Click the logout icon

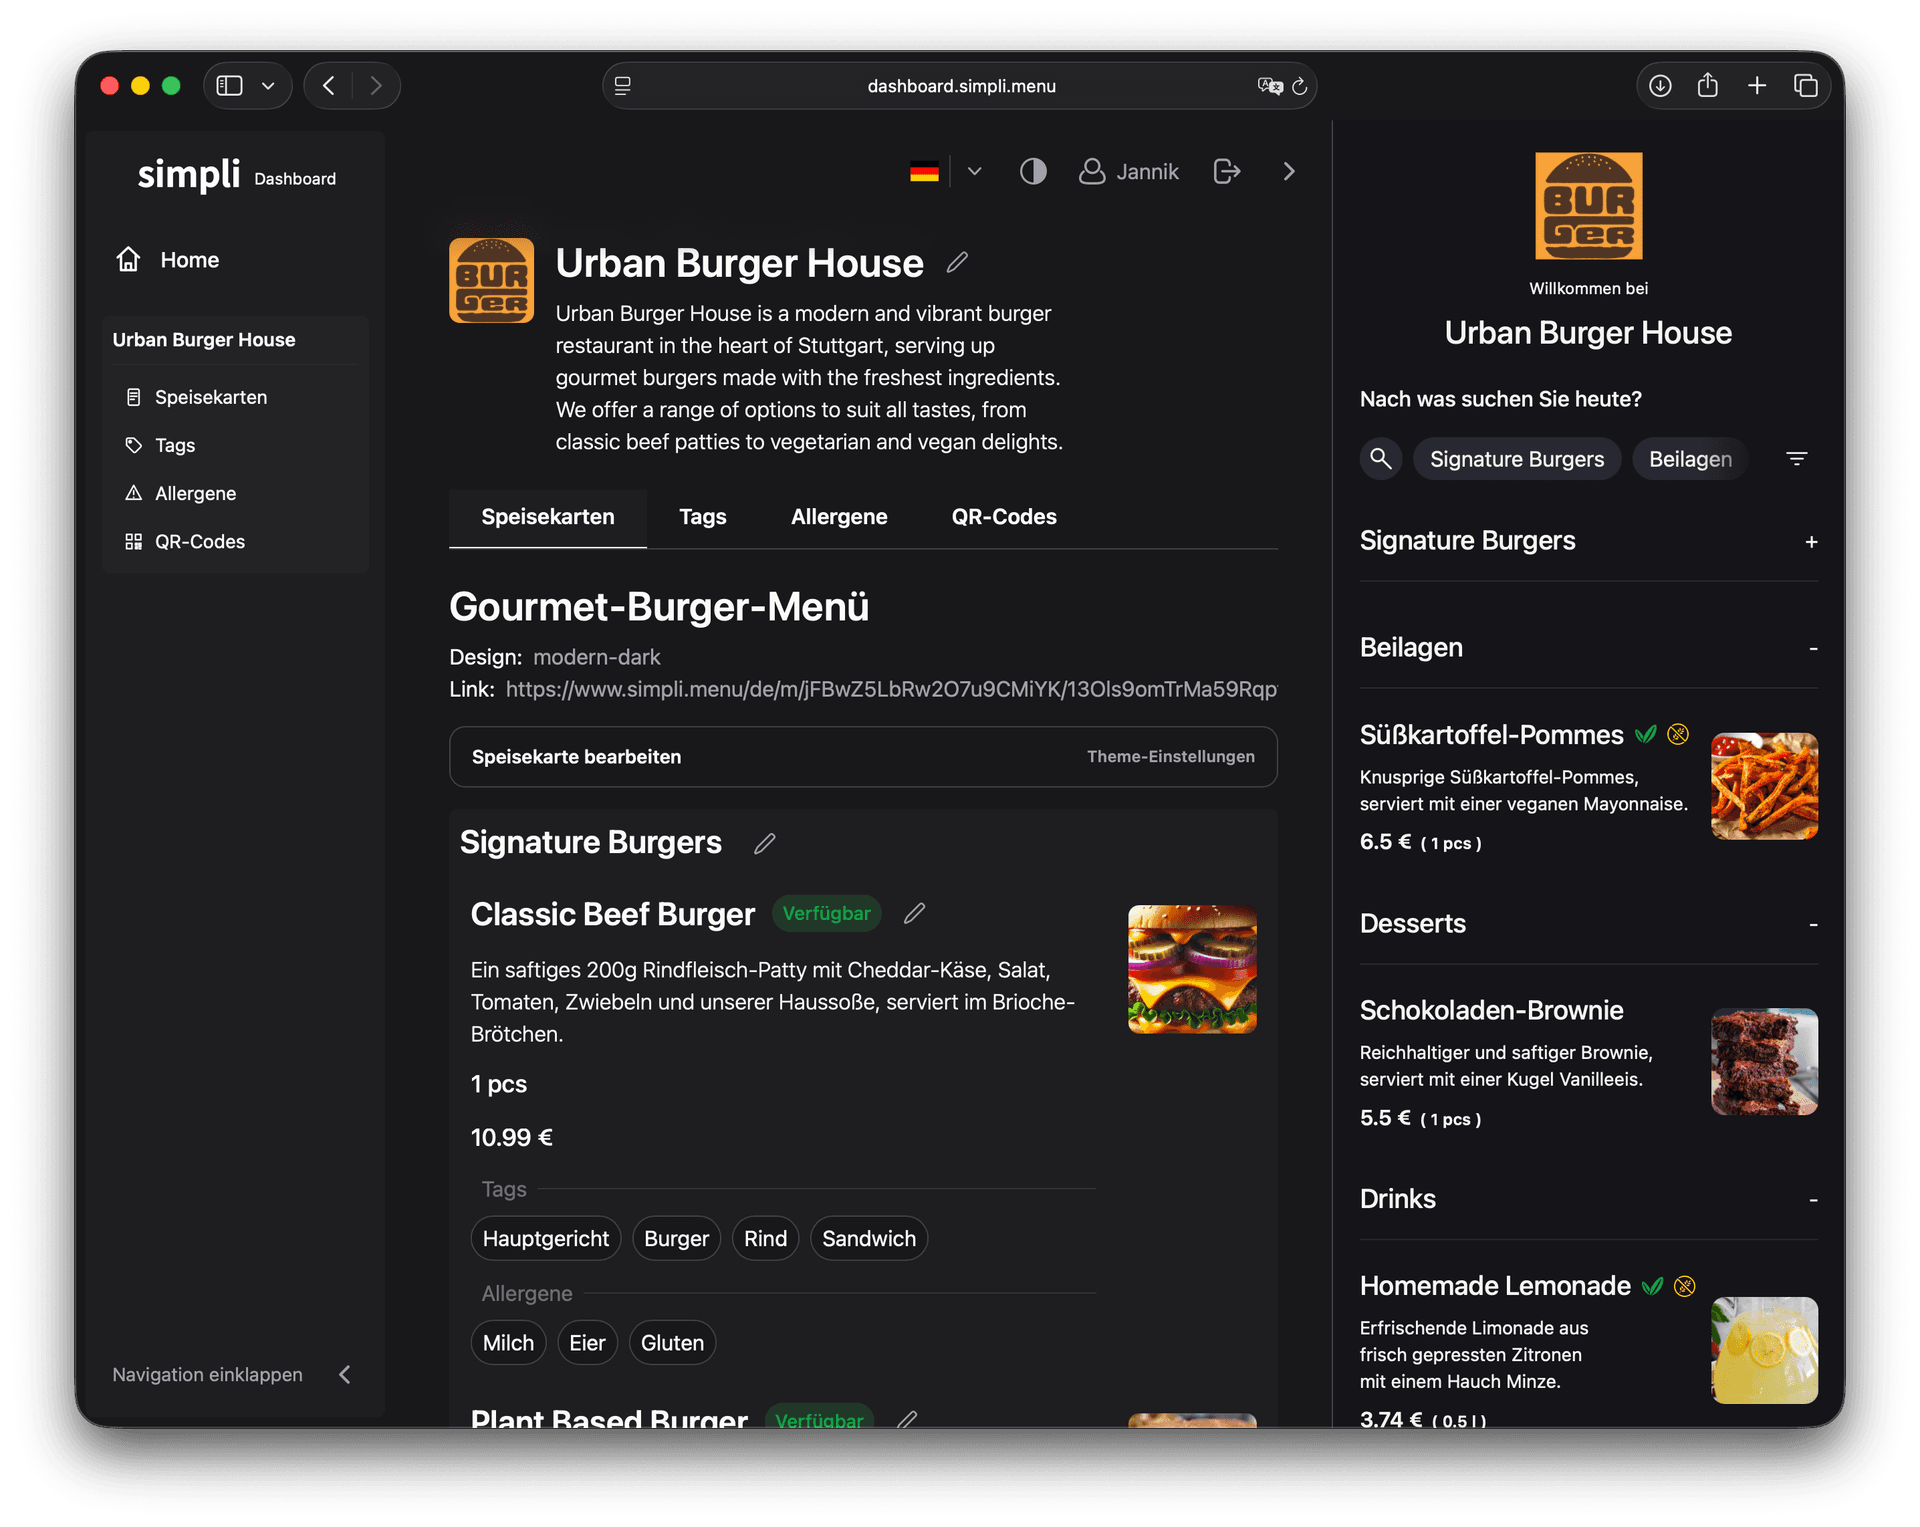pos(1227,172)
